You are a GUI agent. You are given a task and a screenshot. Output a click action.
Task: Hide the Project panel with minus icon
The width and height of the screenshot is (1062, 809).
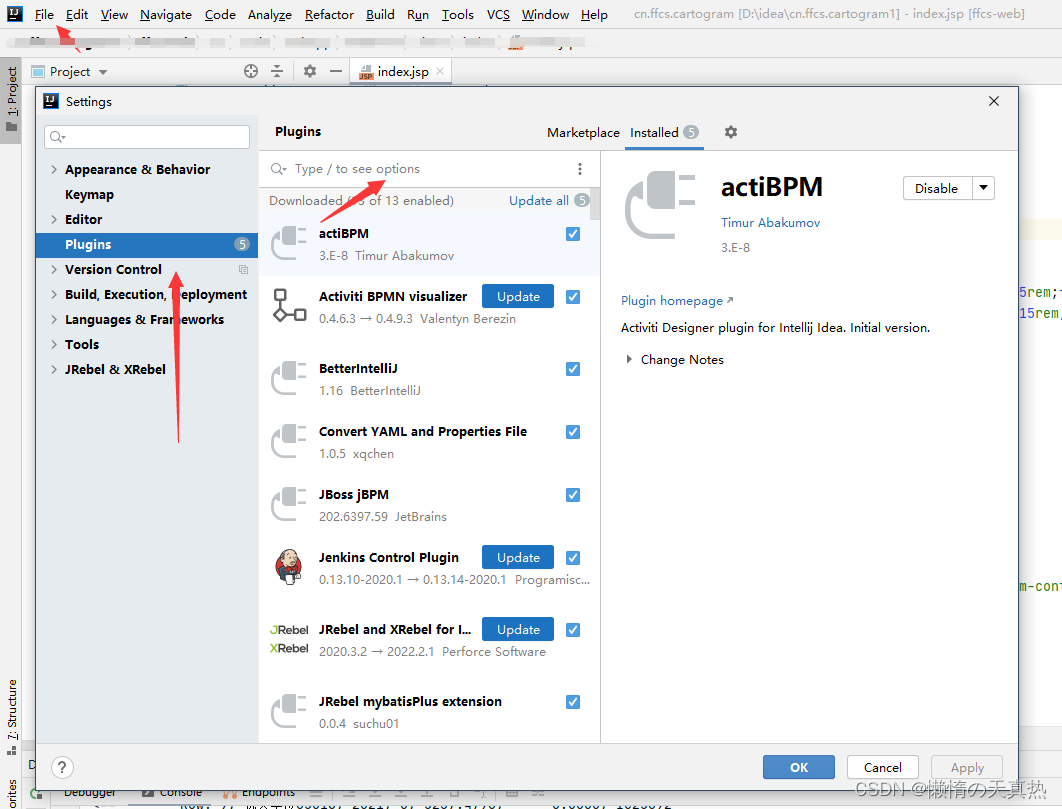[x=336, y=71]
